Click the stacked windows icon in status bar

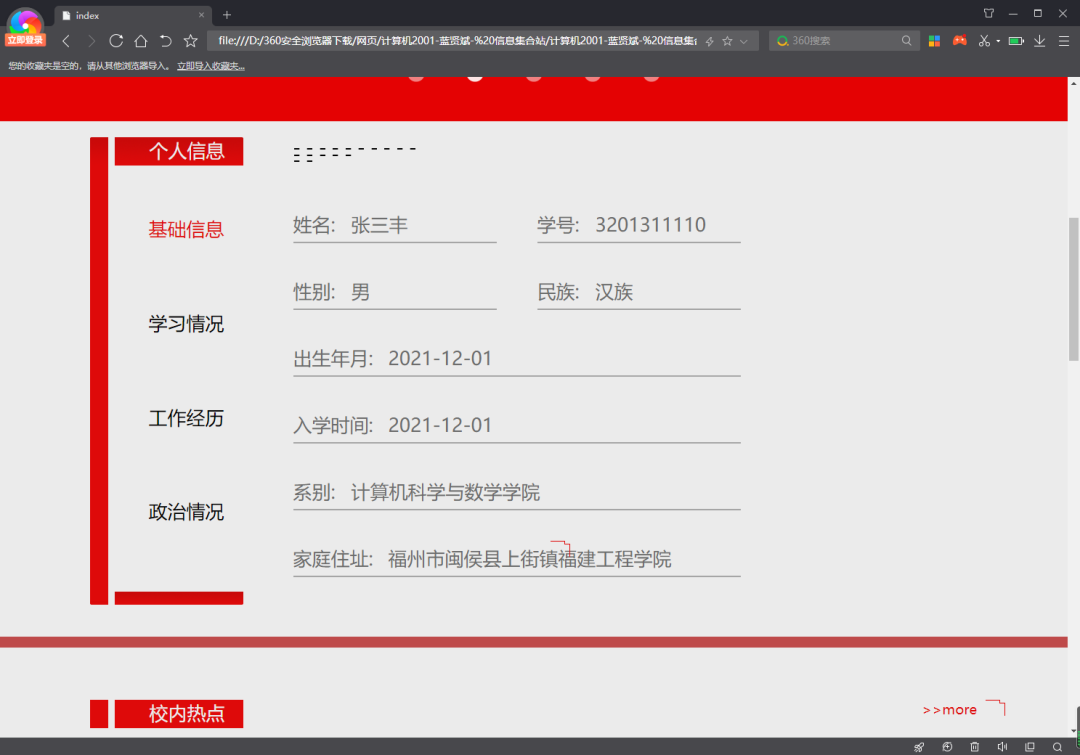[x=1030, y=747]
